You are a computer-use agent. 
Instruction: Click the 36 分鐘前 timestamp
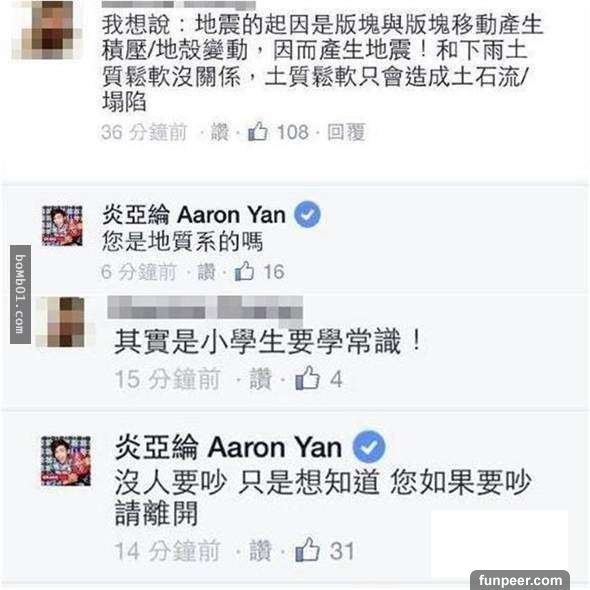tap(144, 132)
